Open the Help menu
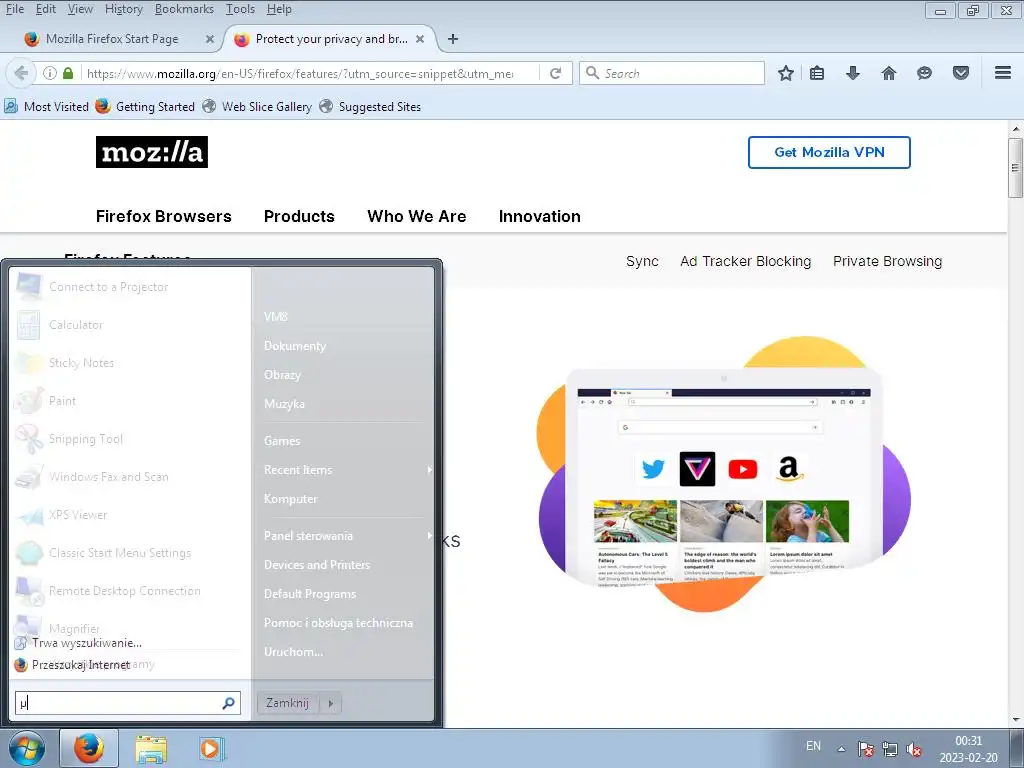Screen dimensions: 1024x768 (x=279, y=9)
